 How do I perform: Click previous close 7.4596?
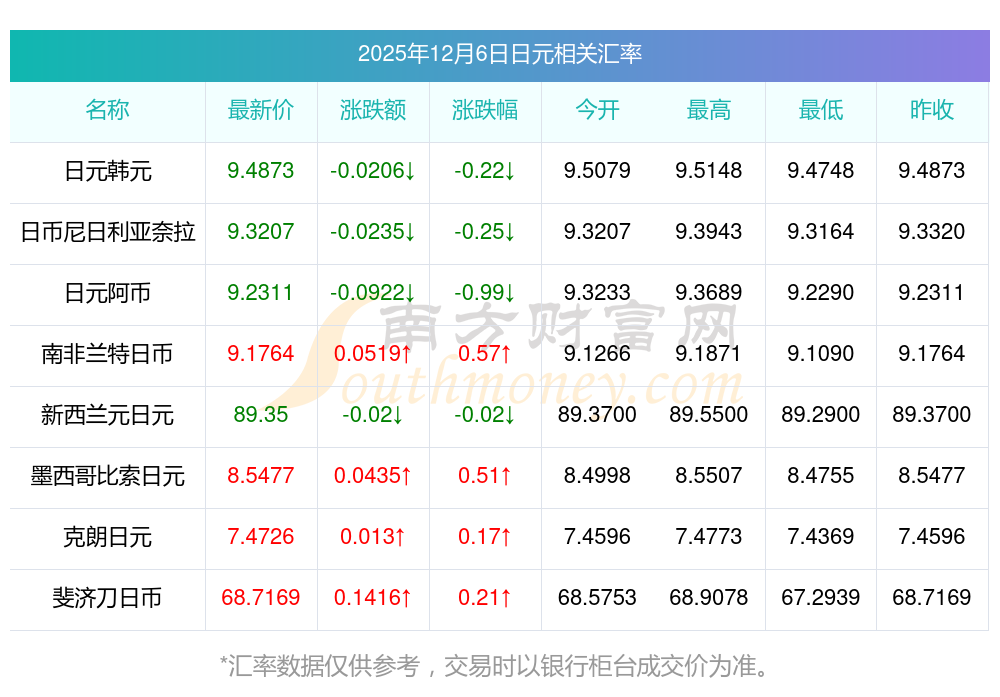point(932,536)
